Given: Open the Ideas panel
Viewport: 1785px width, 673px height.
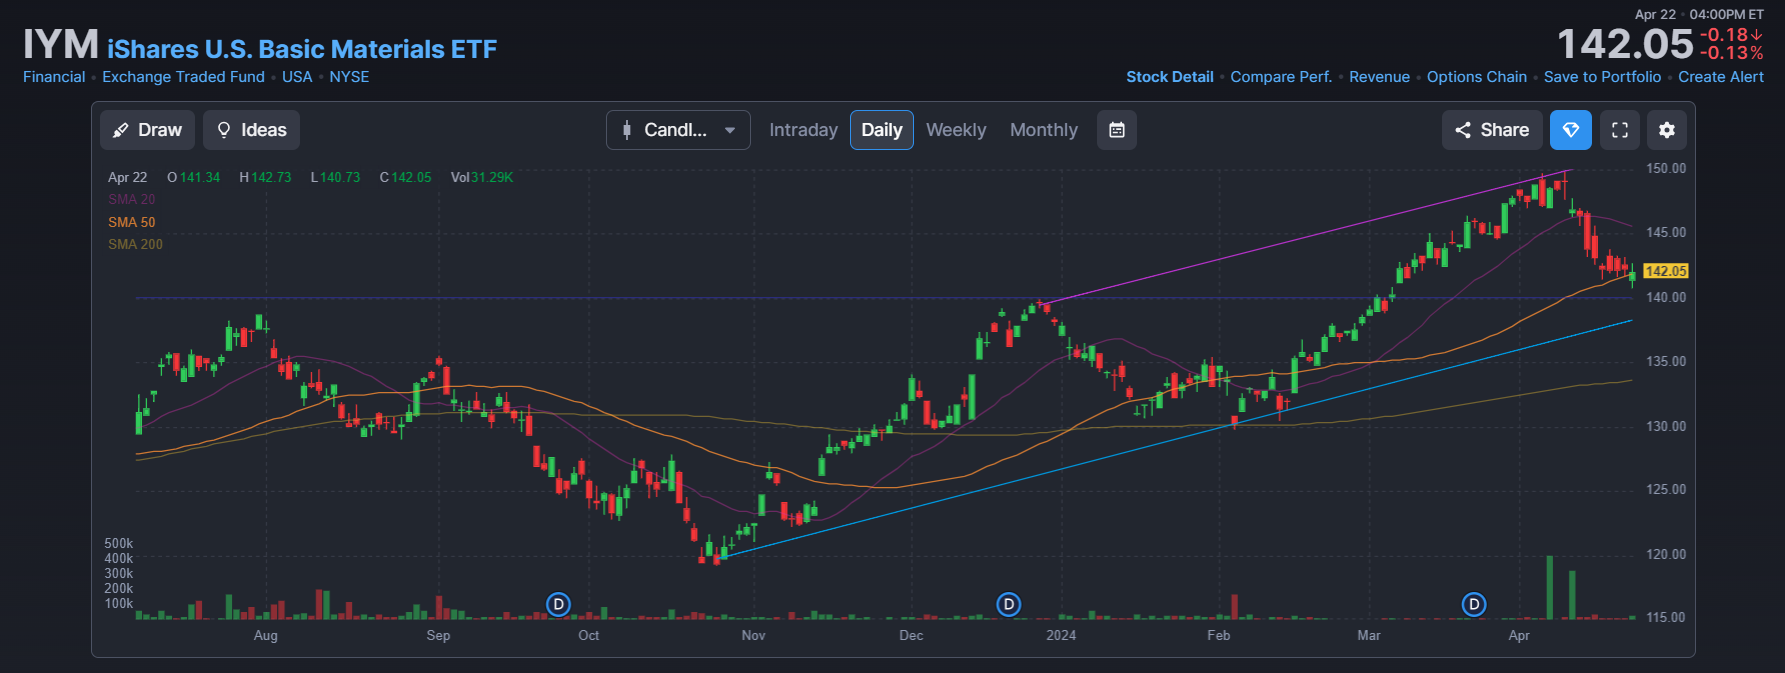Looking at the screenshot, I should (x=251, y=130).
